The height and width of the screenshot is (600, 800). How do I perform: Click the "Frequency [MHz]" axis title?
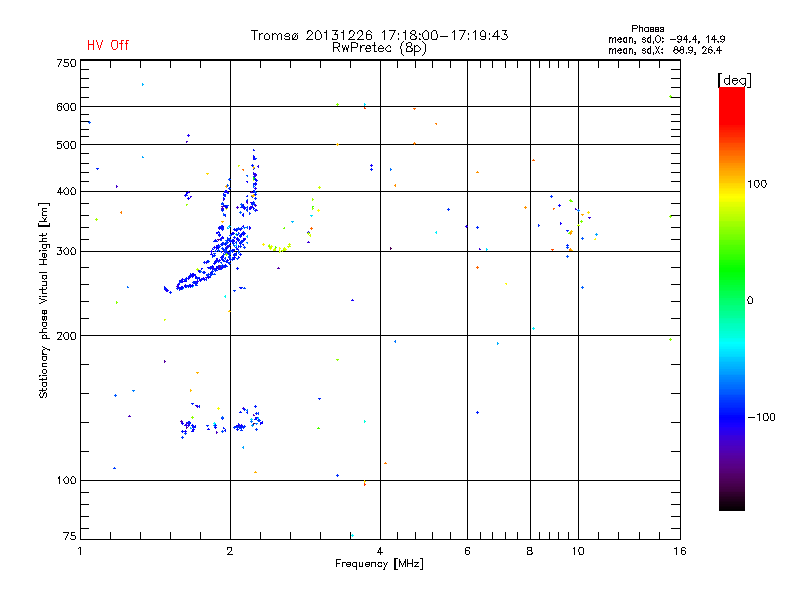[x=379, y=564]
